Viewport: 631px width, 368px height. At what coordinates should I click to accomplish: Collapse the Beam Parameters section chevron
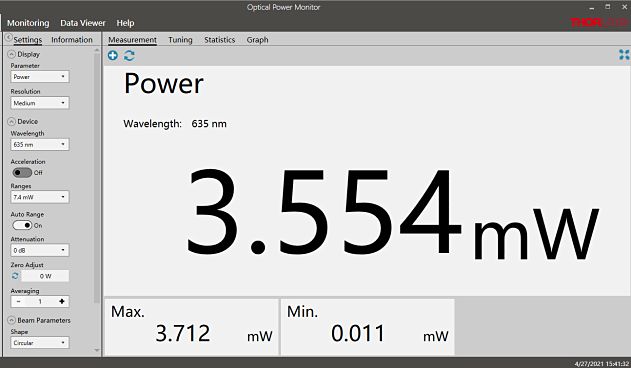[x=12, y=320]
